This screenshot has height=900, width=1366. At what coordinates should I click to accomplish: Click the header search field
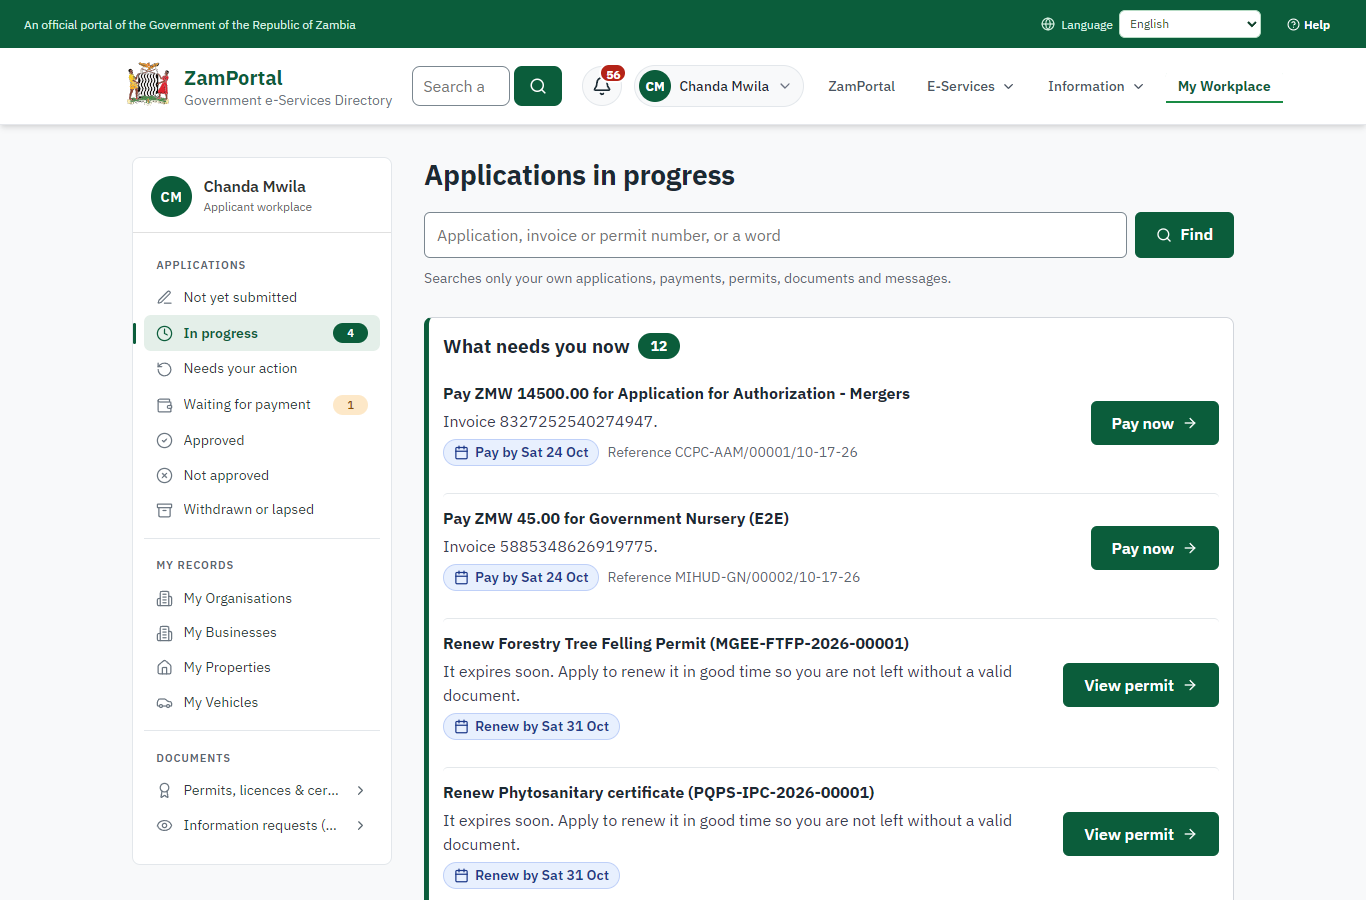pyautogui.click(x=461, y=86)
